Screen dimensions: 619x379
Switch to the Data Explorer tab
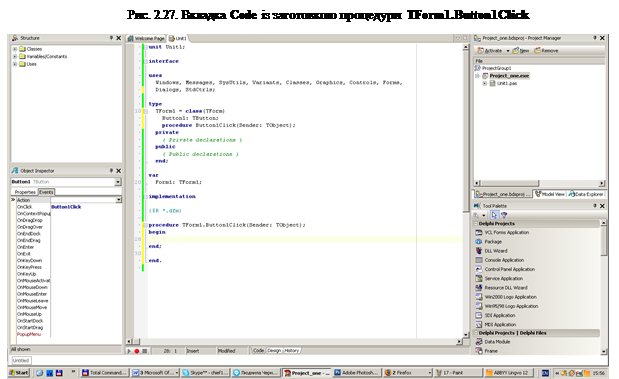[586, 194]
